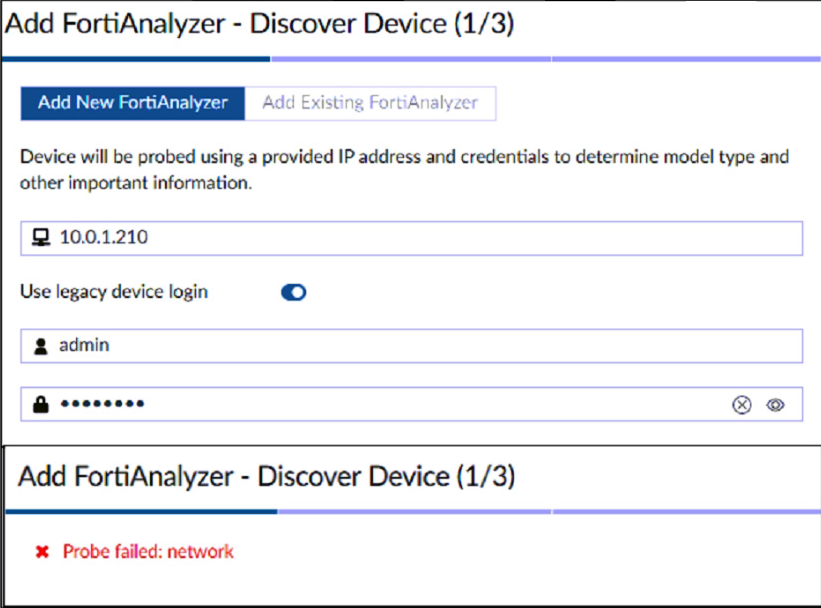The height and width of the screenshot is (608, 821).
Task: Click the Probe failed: network error message
Action: 148,551
